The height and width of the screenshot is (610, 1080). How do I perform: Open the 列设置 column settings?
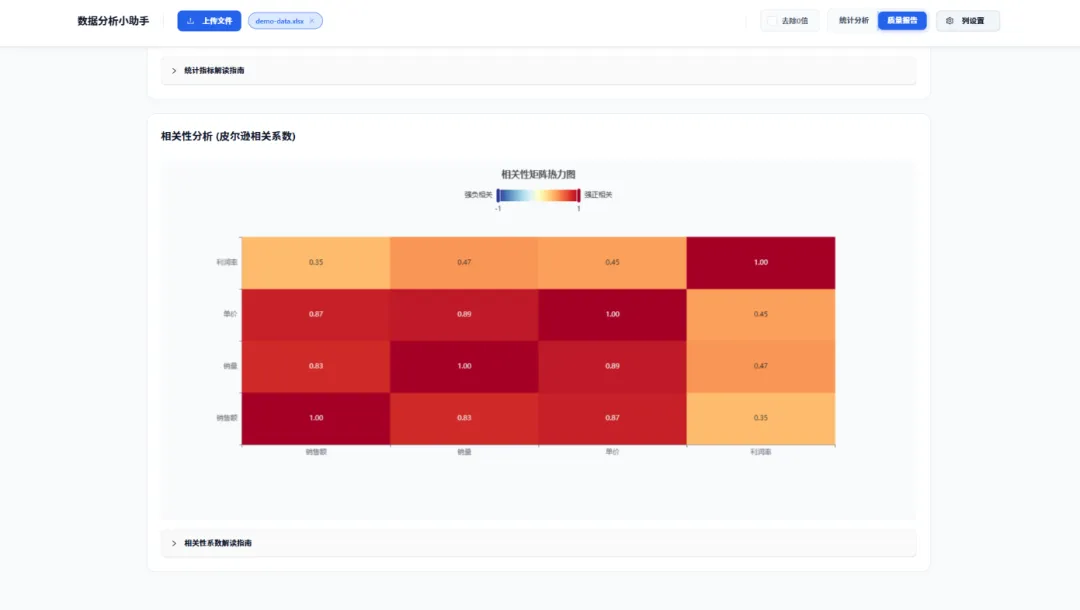click(x=967, y=21)
